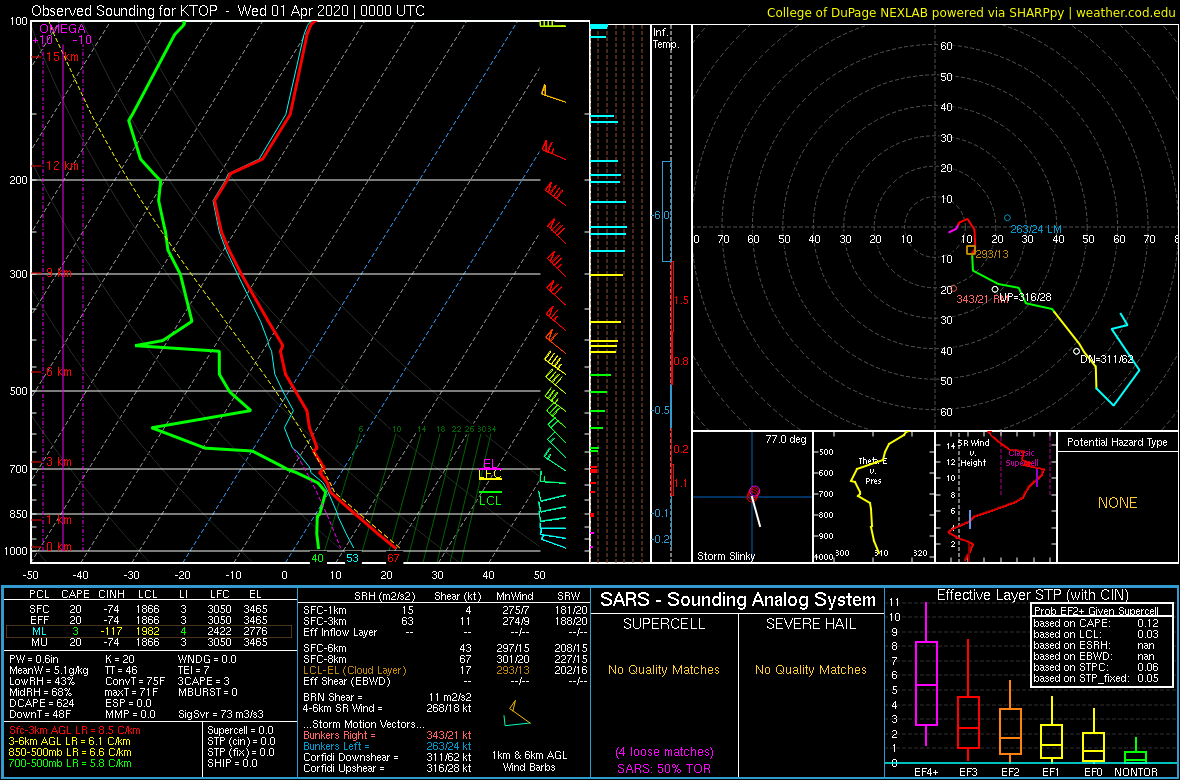The image size is (1180, 780).
Task: Click the 'SARS - Sounding Analog System' heading
Action: (738, 600)
